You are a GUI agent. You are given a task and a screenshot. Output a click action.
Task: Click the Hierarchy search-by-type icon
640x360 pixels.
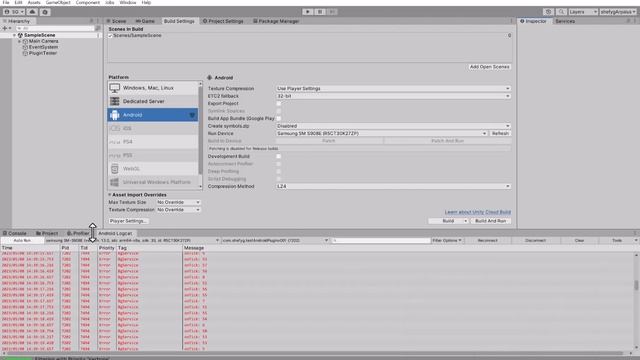[x=98, y=28]
